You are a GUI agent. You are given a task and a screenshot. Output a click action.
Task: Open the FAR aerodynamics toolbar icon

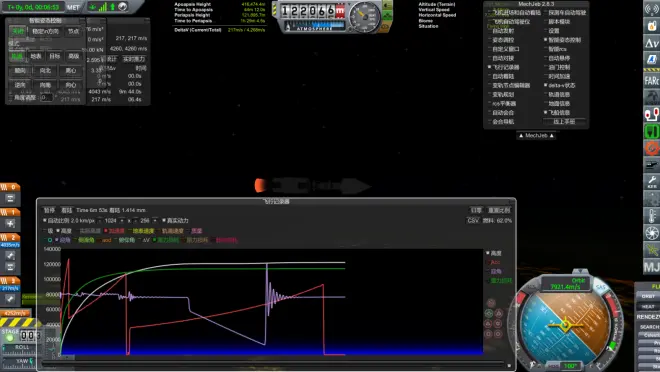coord(652,80)
